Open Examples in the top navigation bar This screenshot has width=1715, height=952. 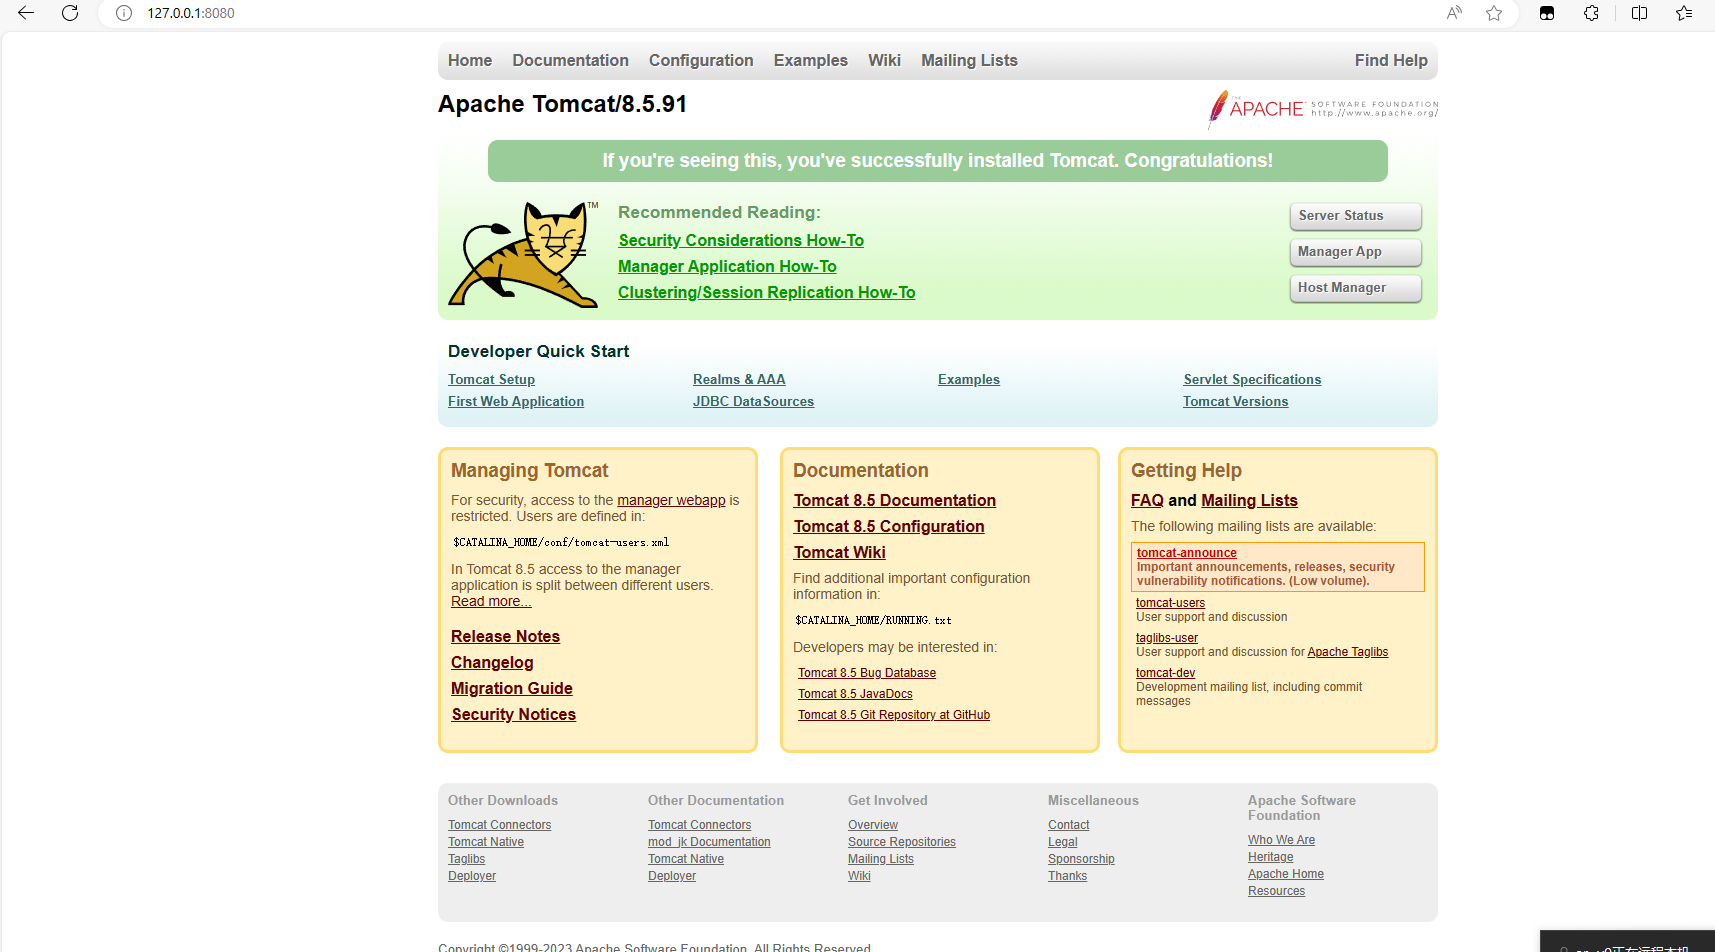tap(810, 60)
